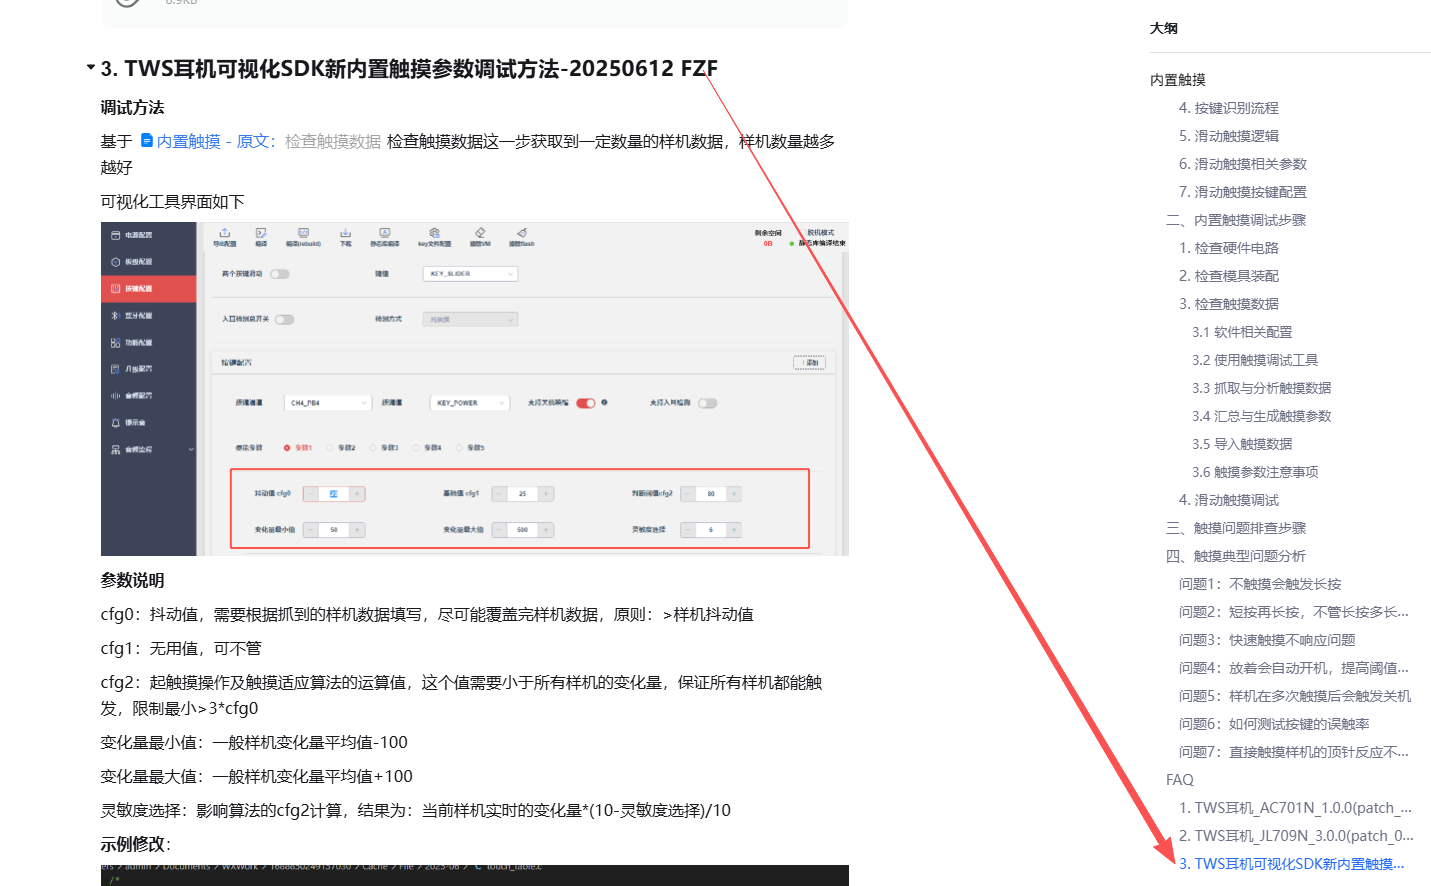Viewport: 1431px width, 886px height.
Task: Go to outline item 3.2 使用触摸调试工具
Action: coord(1255,360)
